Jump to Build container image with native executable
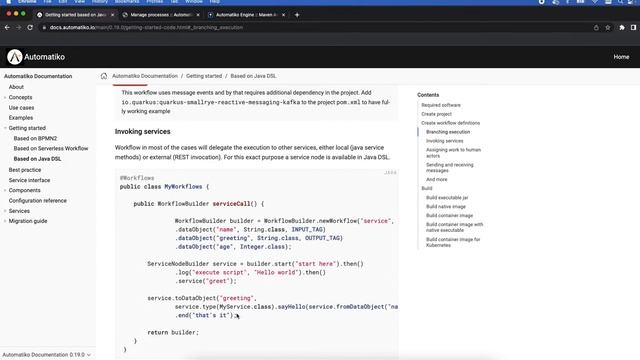The width and height of the screenshot is (640, 360). pos(454,227)
